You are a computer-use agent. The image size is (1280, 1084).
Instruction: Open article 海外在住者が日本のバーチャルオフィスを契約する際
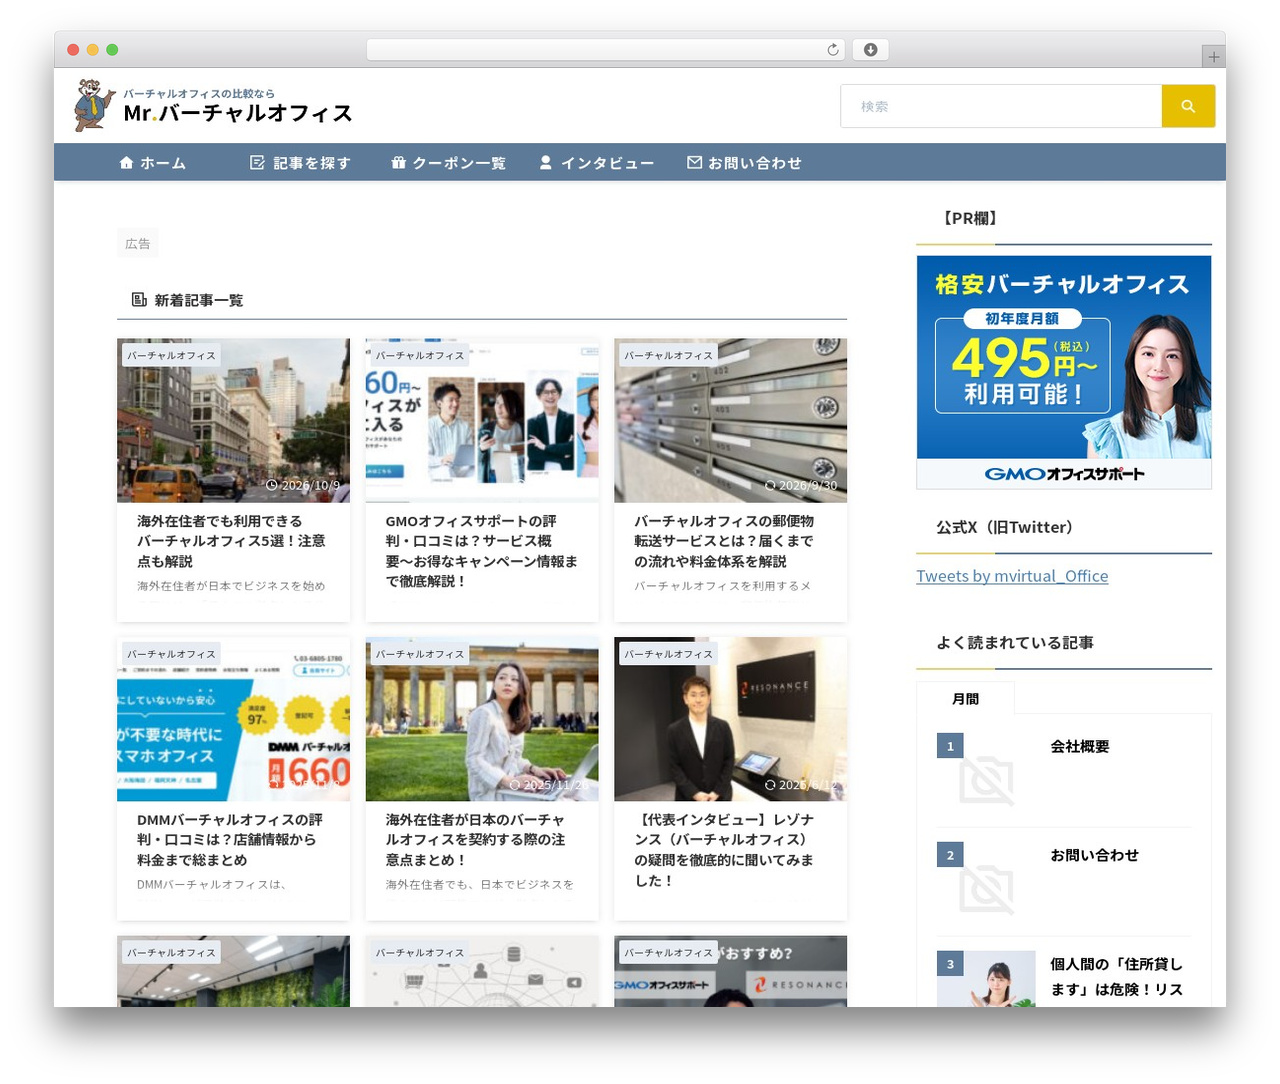click(475, 839)
